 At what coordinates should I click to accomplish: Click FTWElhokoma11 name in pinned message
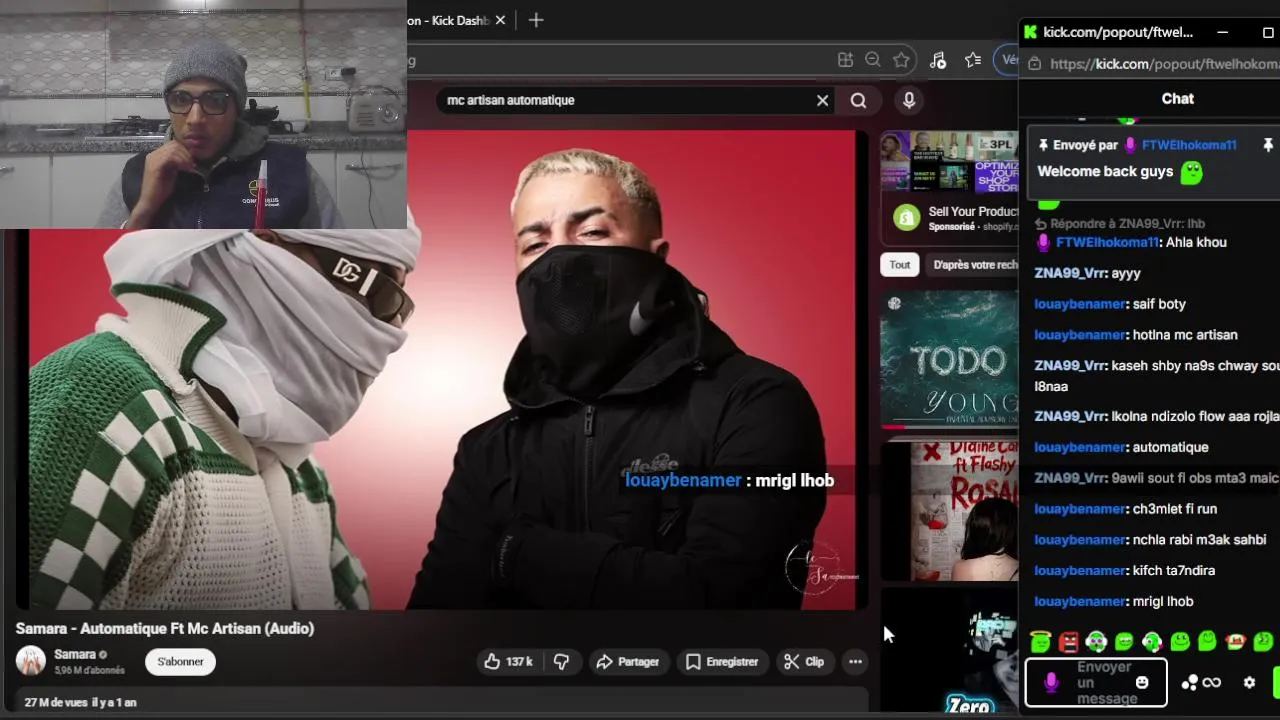pos(1189,145)
